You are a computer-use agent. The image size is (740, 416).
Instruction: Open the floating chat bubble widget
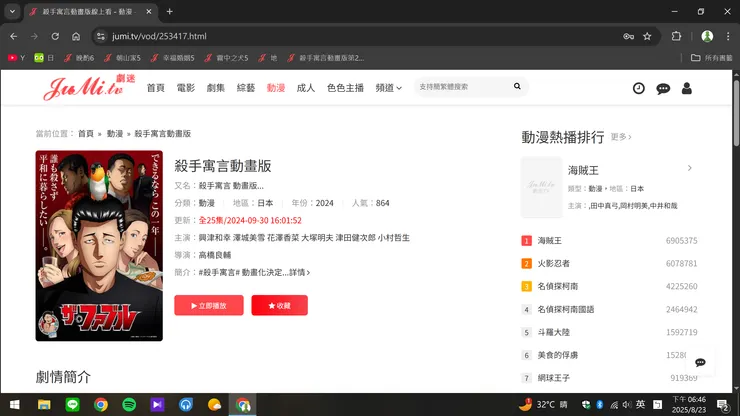pos(700,362)
